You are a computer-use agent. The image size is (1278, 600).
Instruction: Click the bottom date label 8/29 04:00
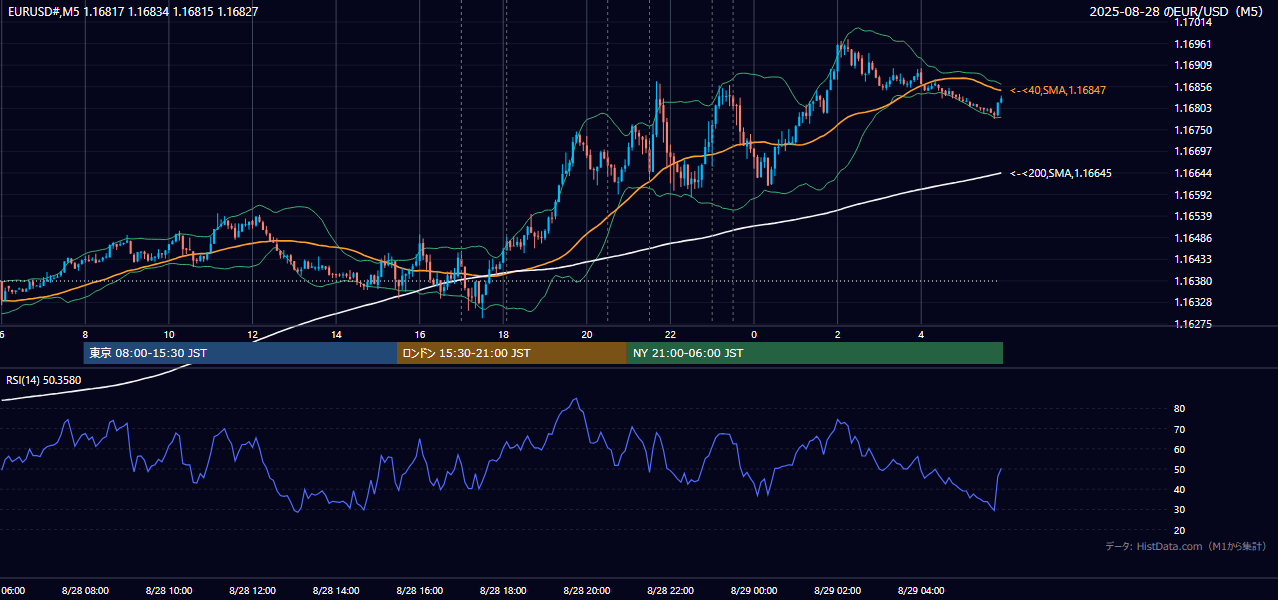tap(921, 591)
